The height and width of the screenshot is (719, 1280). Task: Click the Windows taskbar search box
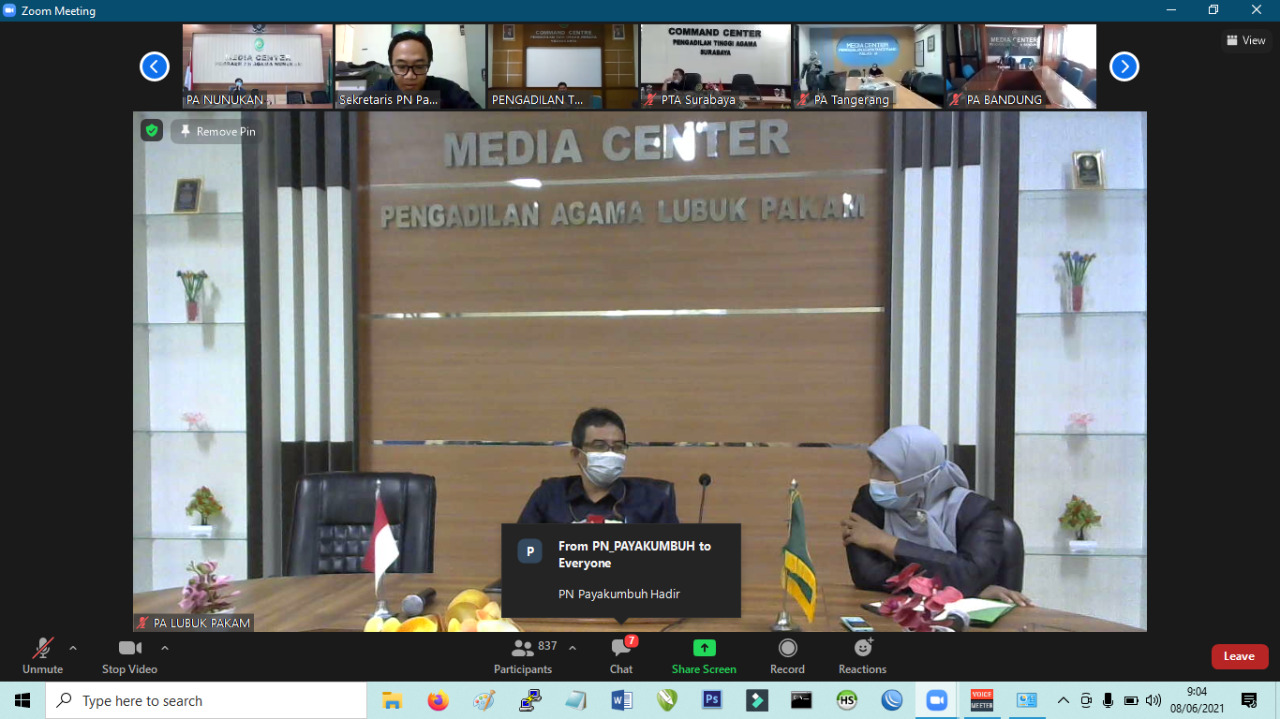(x=206, y=701)
